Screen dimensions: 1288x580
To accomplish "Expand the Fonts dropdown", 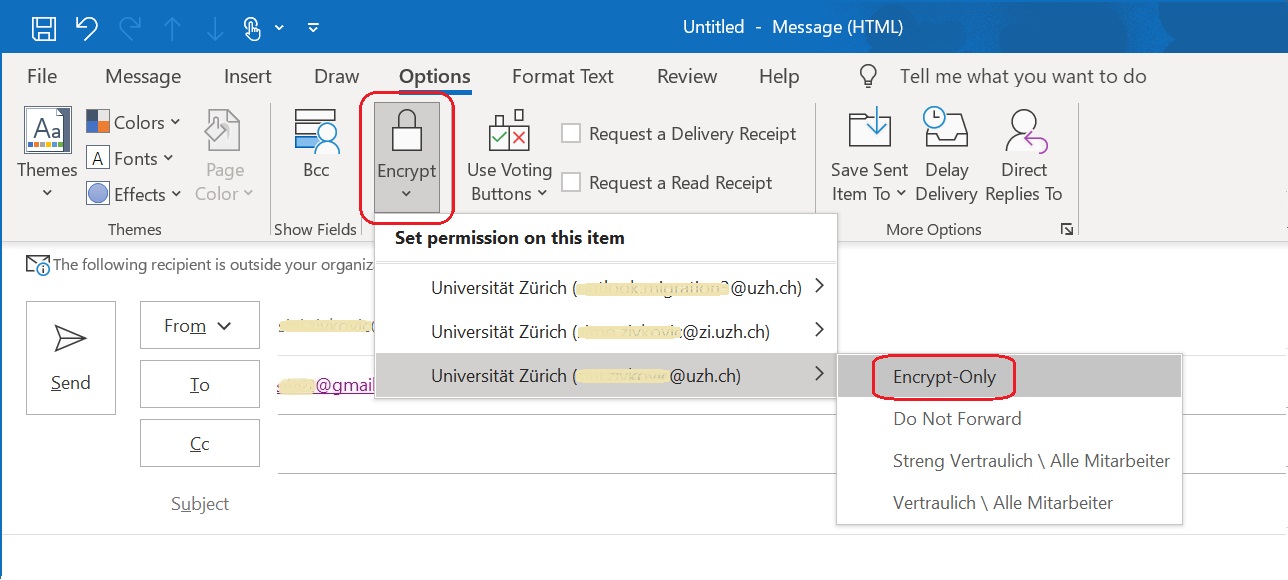I will coord(133,158).
